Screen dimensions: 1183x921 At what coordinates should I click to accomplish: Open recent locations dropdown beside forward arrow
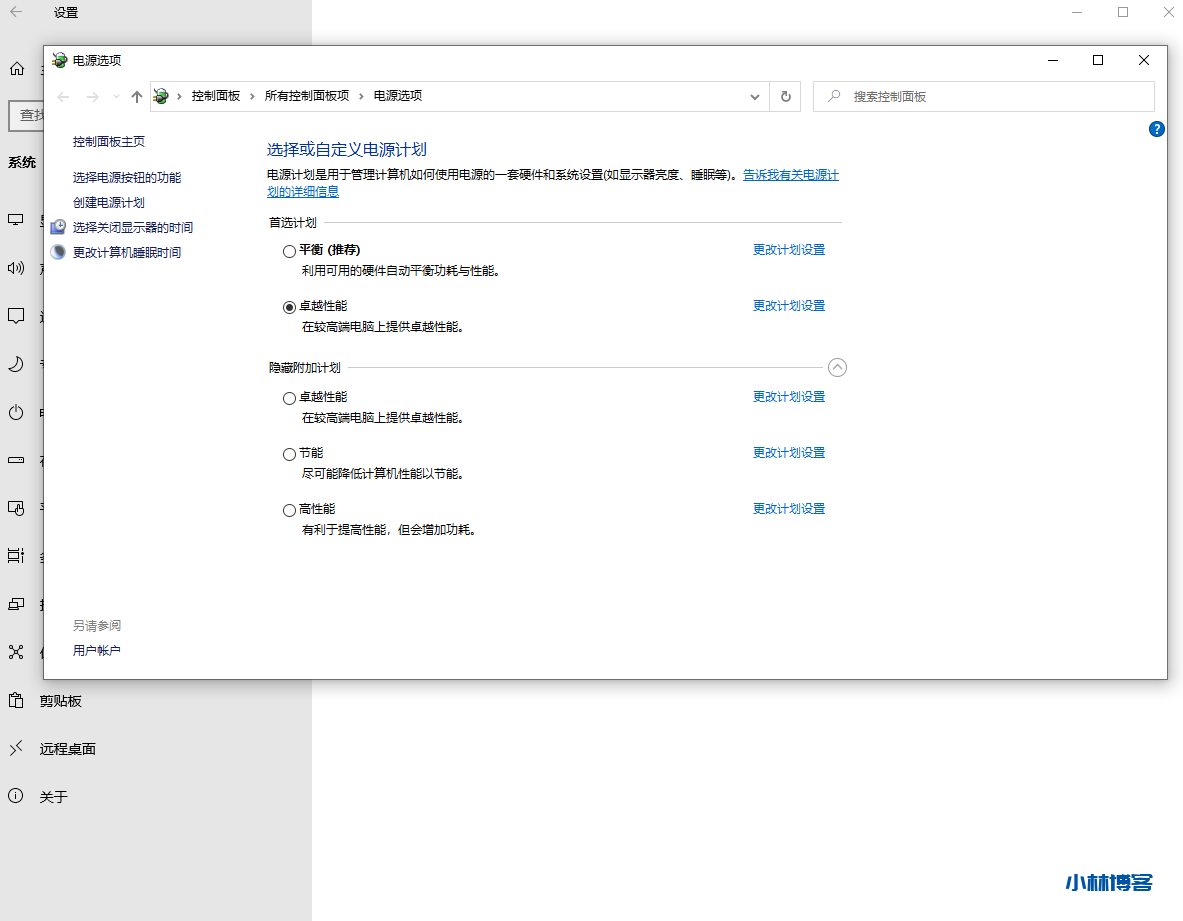(116, 97)
